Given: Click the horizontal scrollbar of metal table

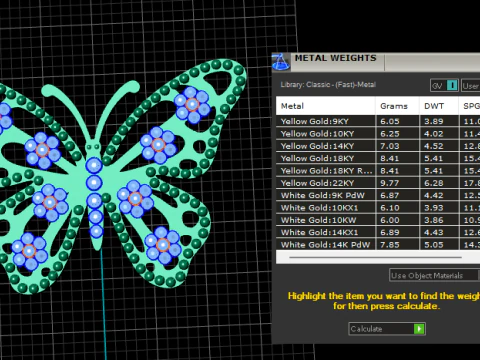Looking at the screenshot, I should (x=375, y=257).
